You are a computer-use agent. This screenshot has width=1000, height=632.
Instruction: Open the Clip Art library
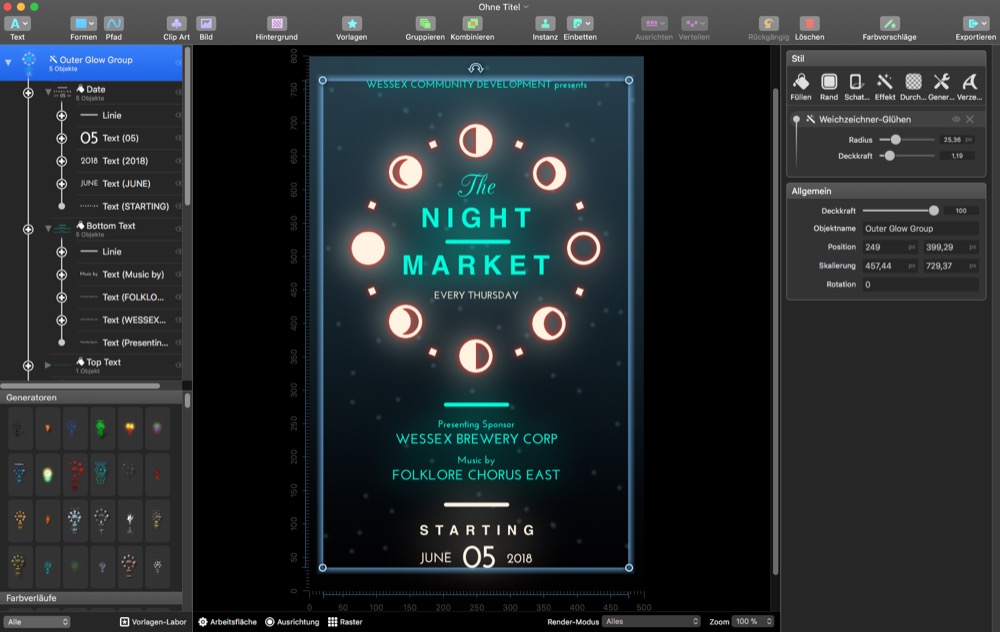176,28
